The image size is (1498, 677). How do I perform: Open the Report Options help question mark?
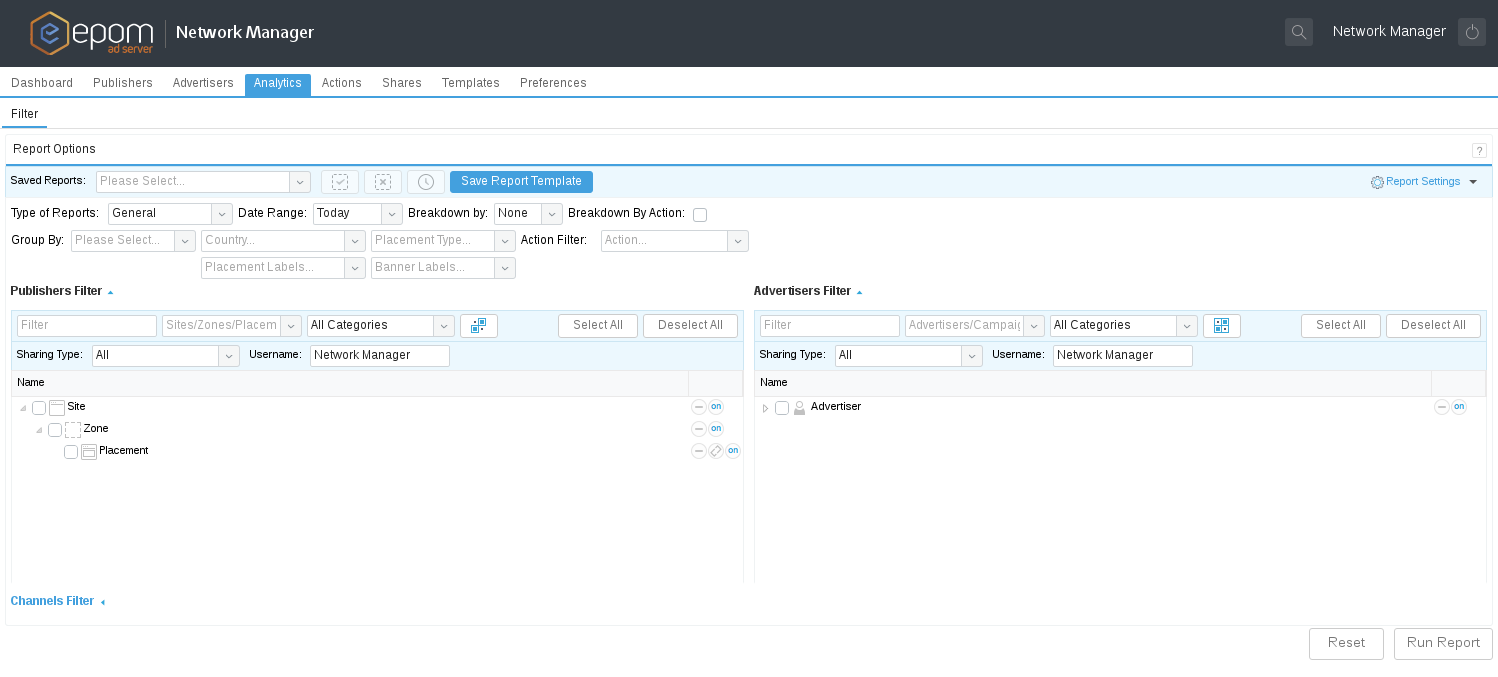[x=1479, y=151]
